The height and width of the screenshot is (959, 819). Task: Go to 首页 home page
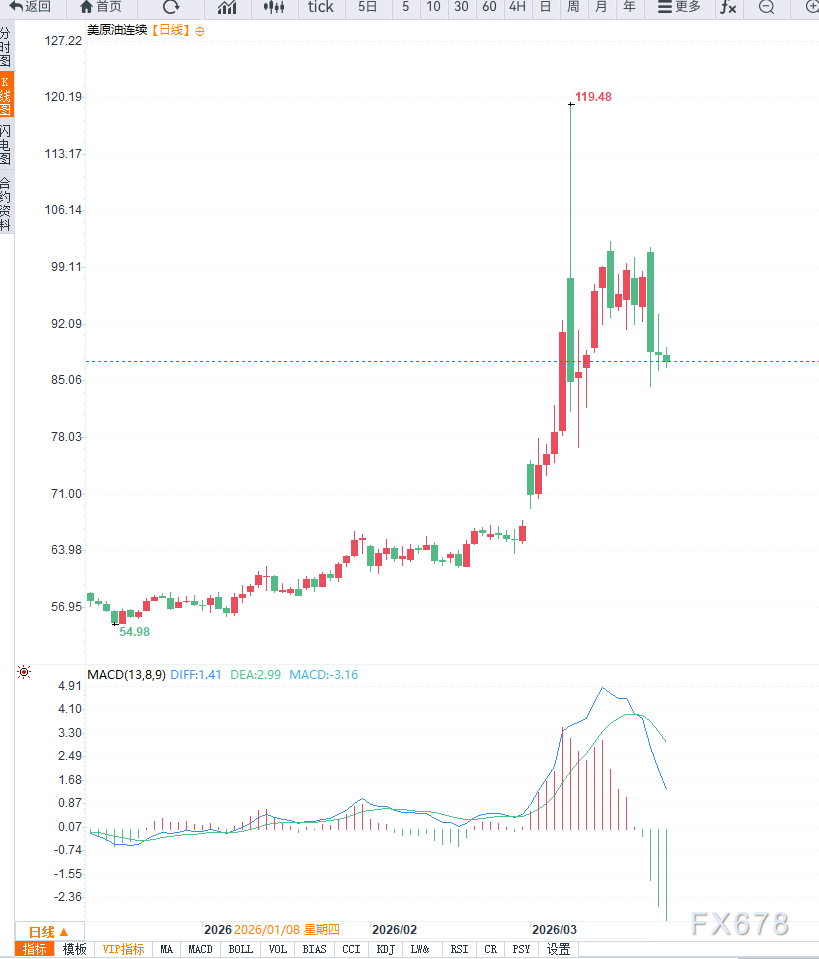coord(101,7)
